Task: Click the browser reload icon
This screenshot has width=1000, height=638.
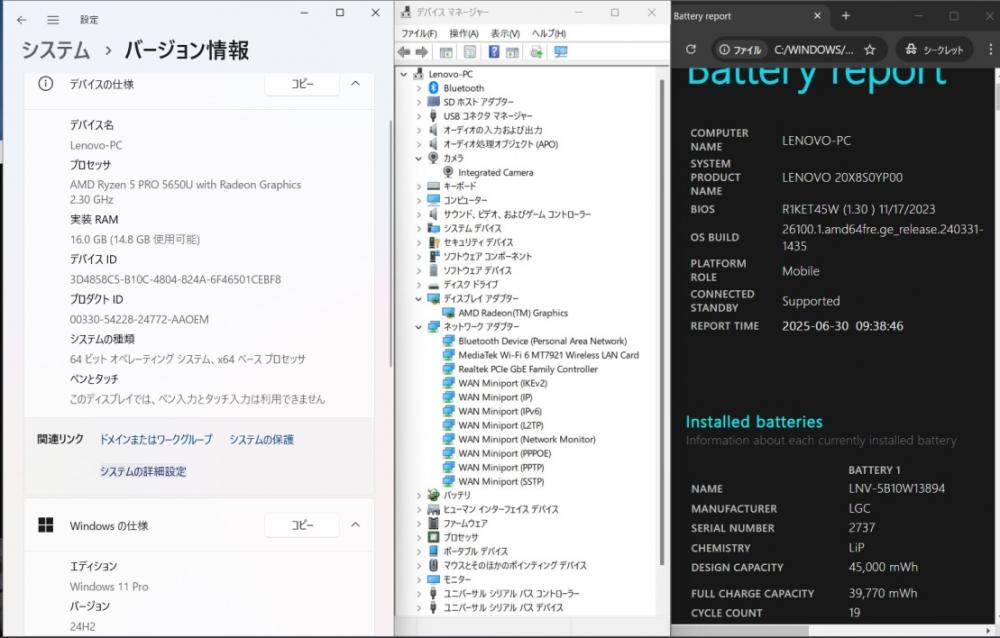Action: (x=691, y=49)
